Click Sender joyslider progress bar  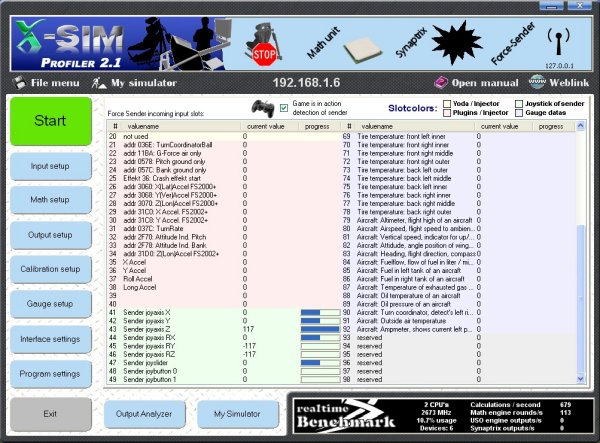(320, 363)
